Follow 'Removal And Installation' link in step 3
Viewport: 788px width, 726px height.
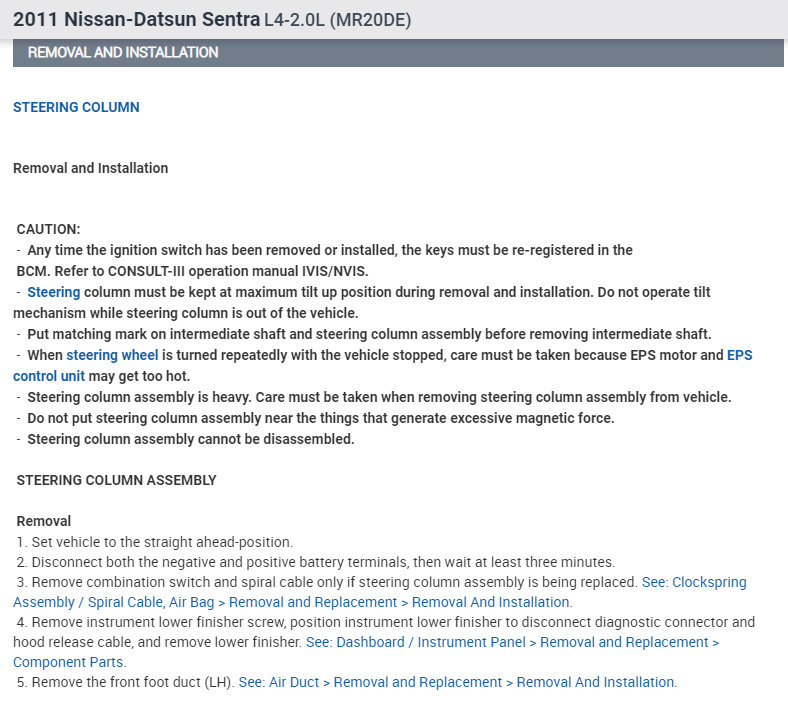[x=490, y=602]
